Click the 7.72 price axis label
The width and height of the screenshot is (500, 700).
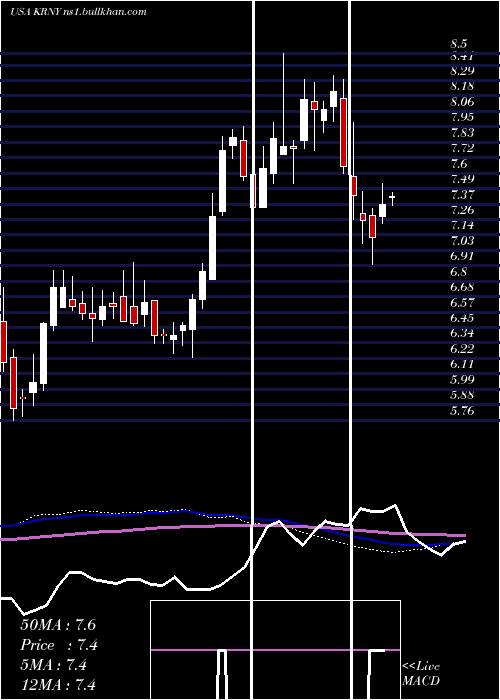[x=462, y=148]
